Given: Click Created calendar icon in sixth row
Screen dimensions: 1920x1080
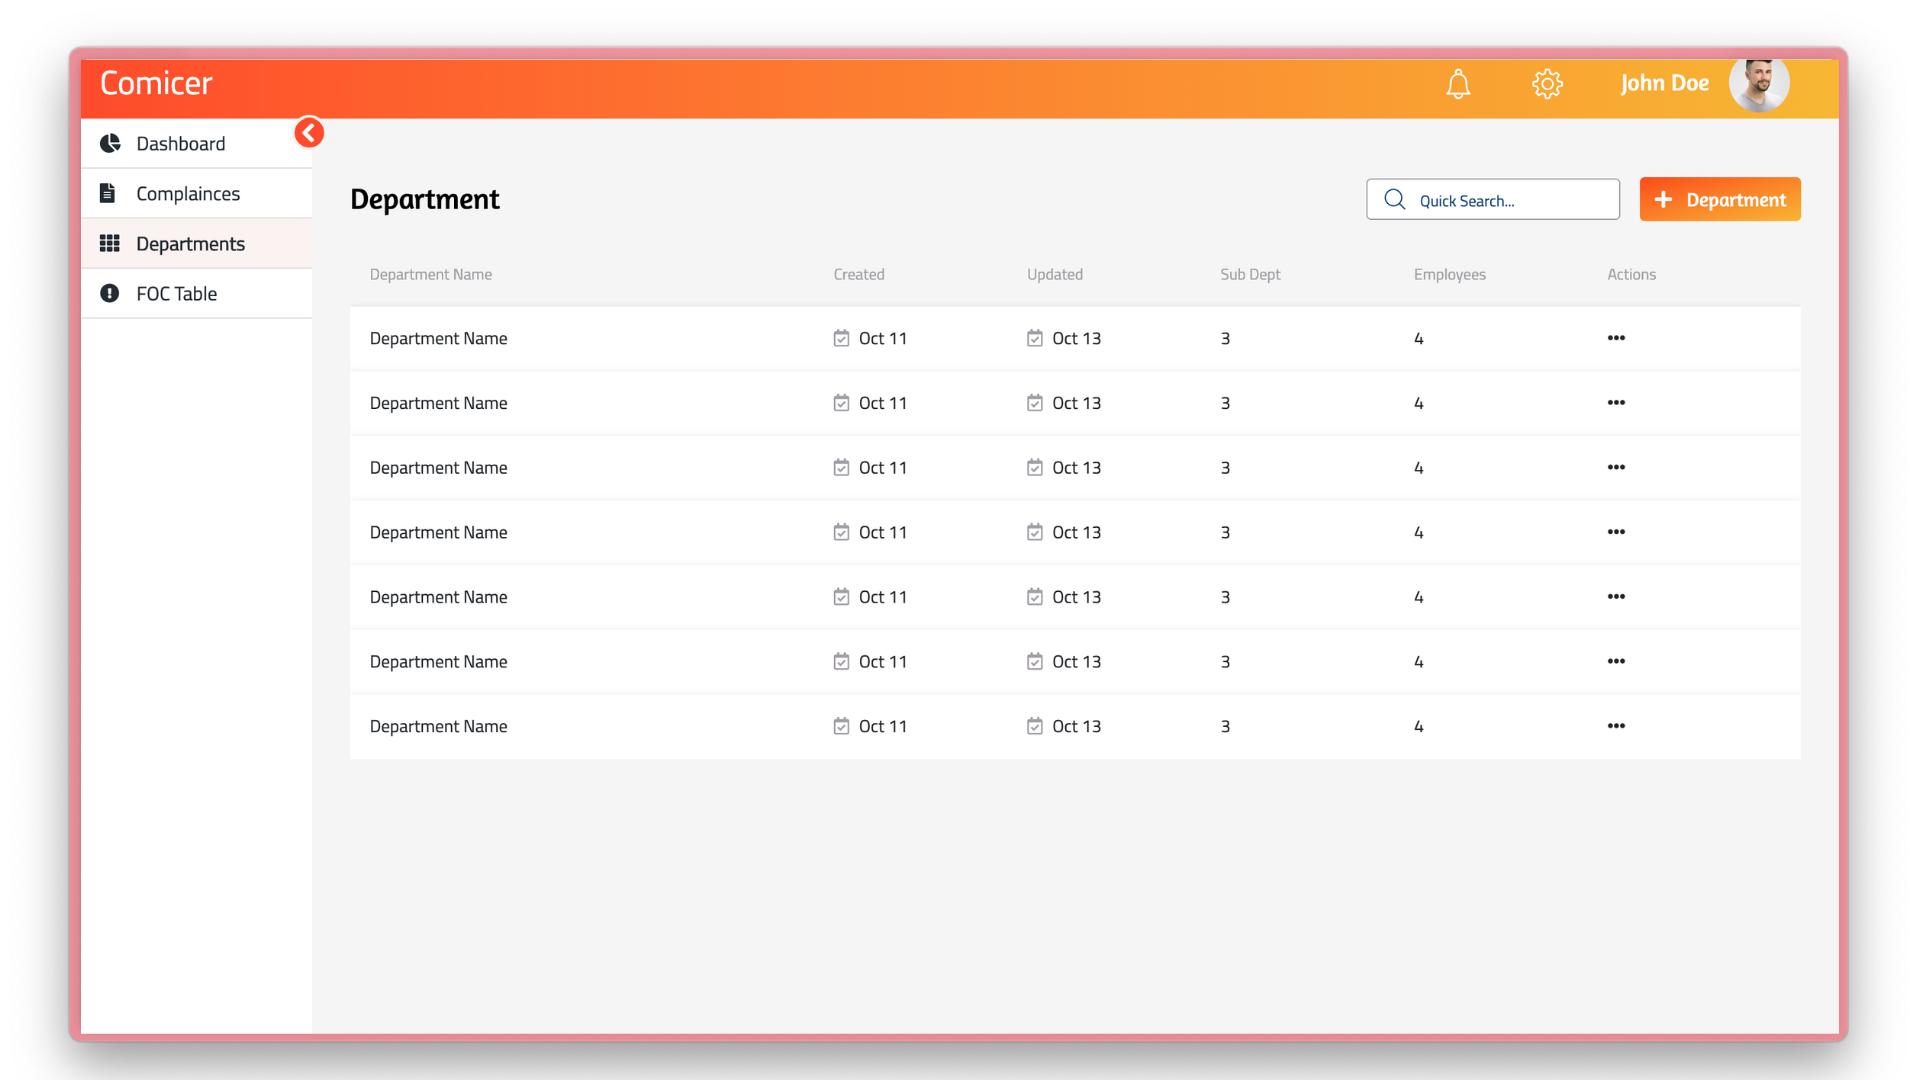Looking at the screenshot, I should coord(841,661).
